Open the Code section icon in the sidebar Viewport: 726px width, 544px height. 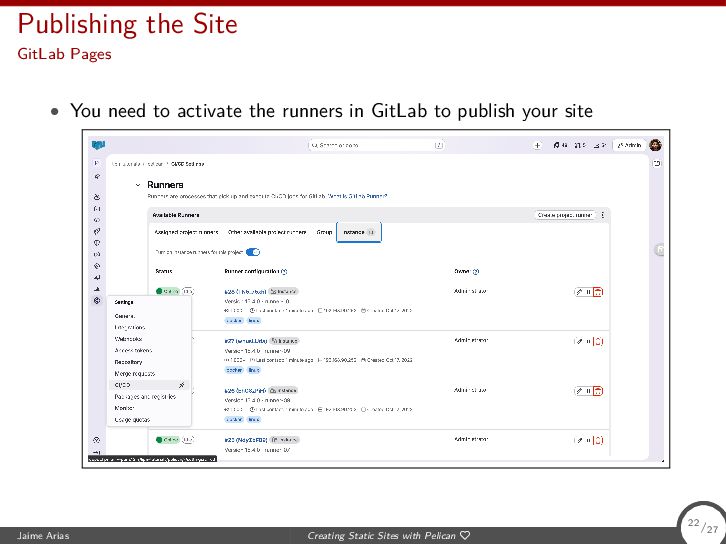click(x=97, y=220)
